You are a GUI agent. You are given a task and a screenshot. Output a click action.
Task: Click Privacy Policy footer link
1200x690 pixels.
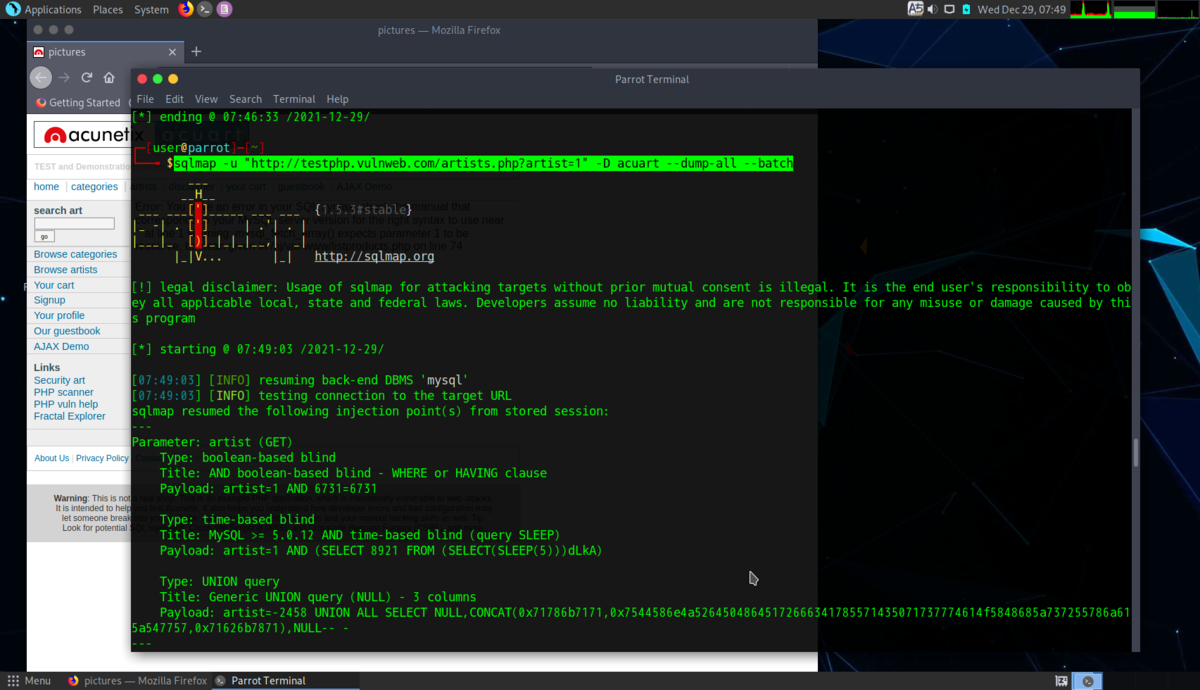[102, 458]
